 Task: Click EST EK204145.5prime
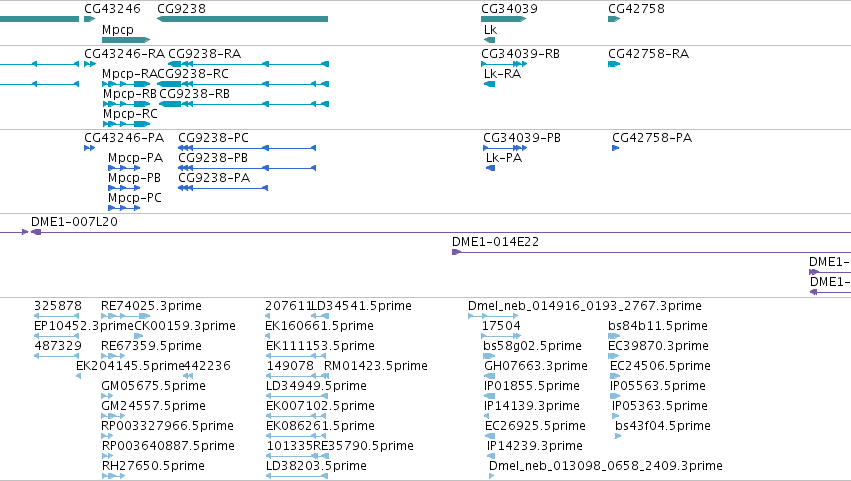tap(130, 366)
